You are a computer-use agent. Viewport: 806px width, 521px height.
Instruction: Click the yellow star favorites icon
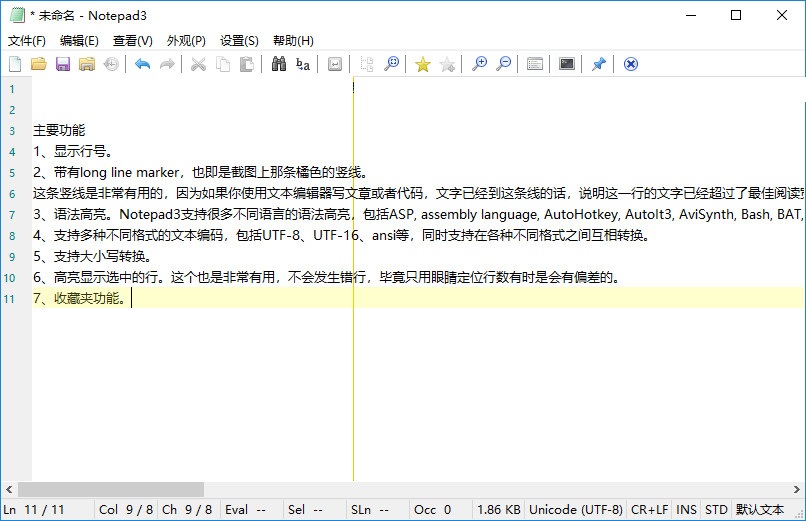[423, 64]
